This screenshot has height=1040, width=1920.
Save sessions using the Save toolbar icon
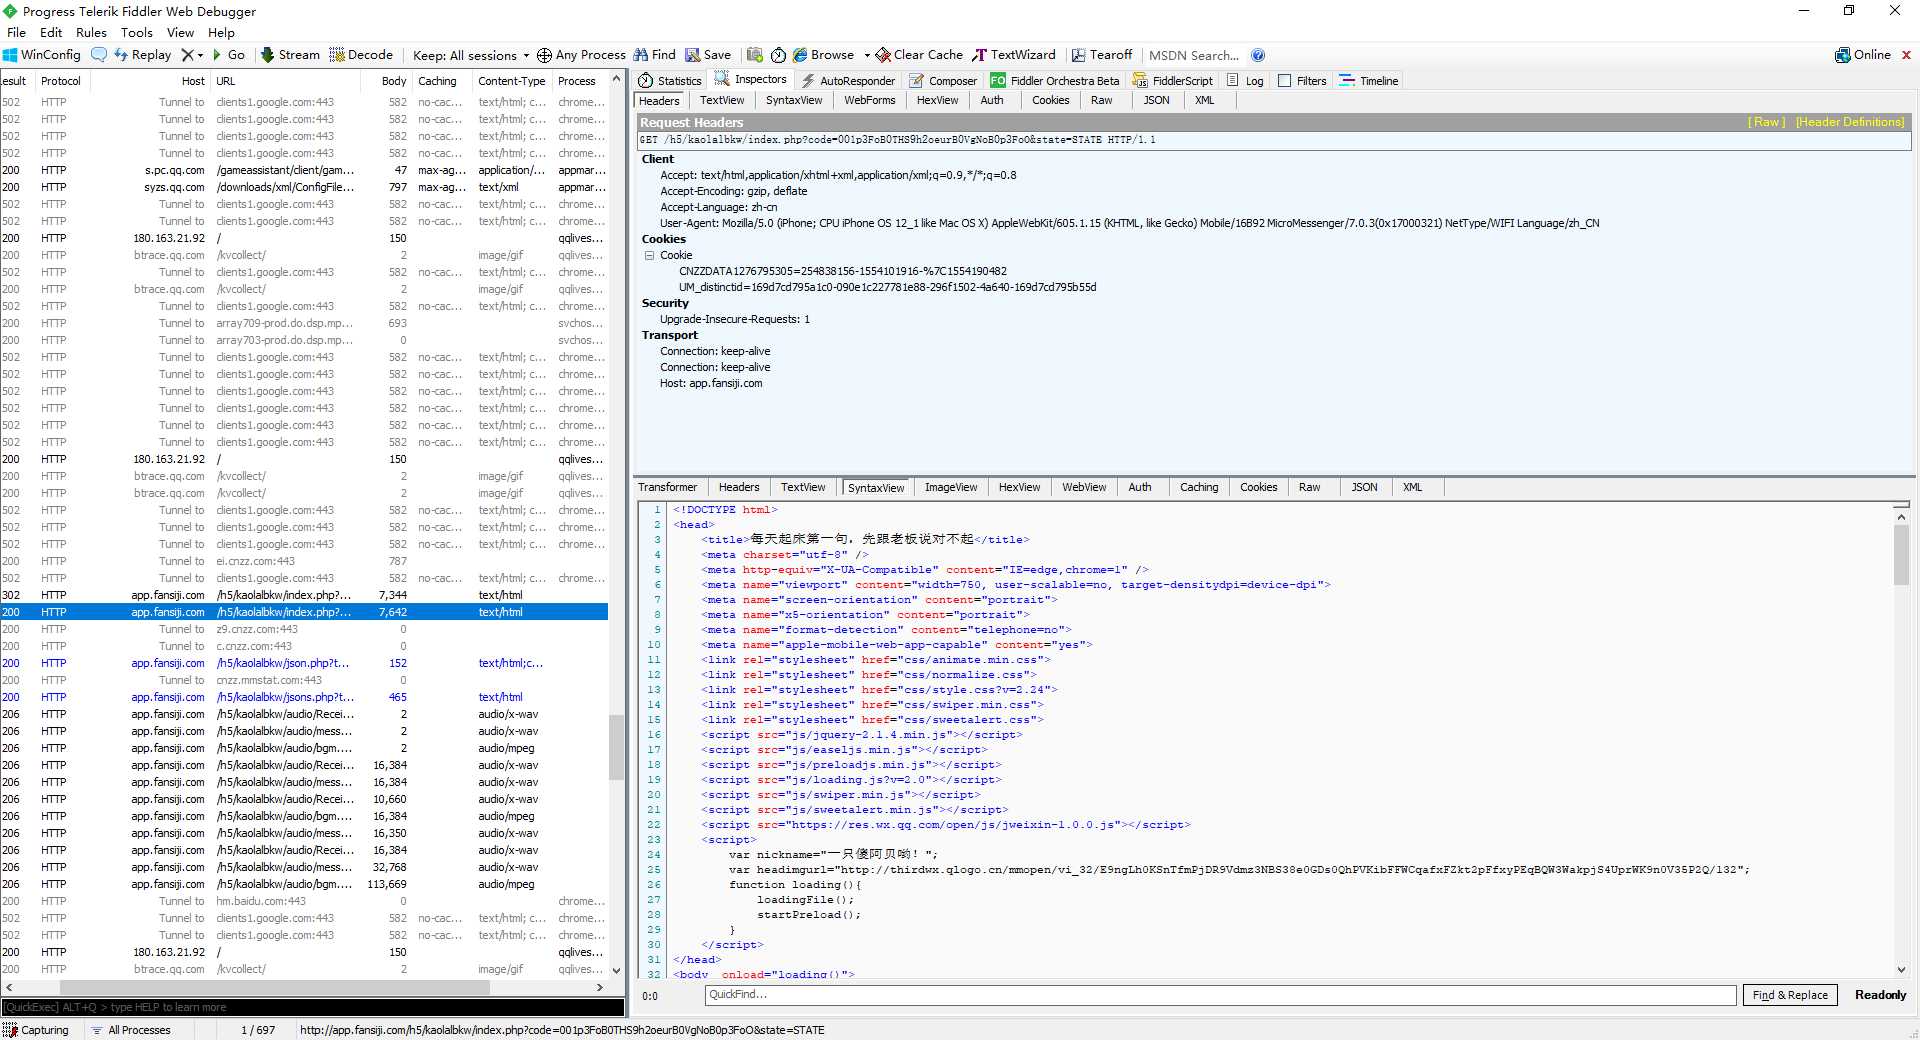[x=707, y=55]
